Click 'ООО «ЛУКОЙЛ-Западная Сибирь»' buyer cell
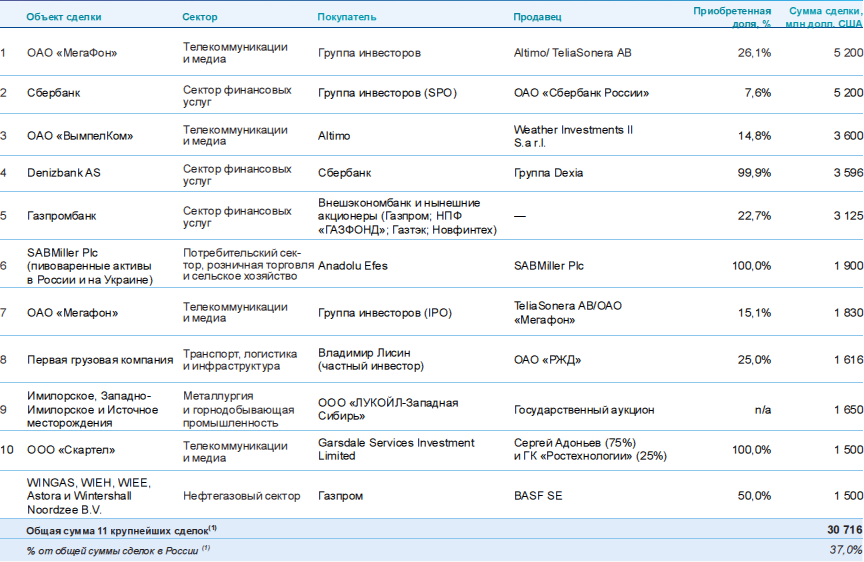Image resolution: width=864 pixels, height=562 pixels. coord(388,410)
